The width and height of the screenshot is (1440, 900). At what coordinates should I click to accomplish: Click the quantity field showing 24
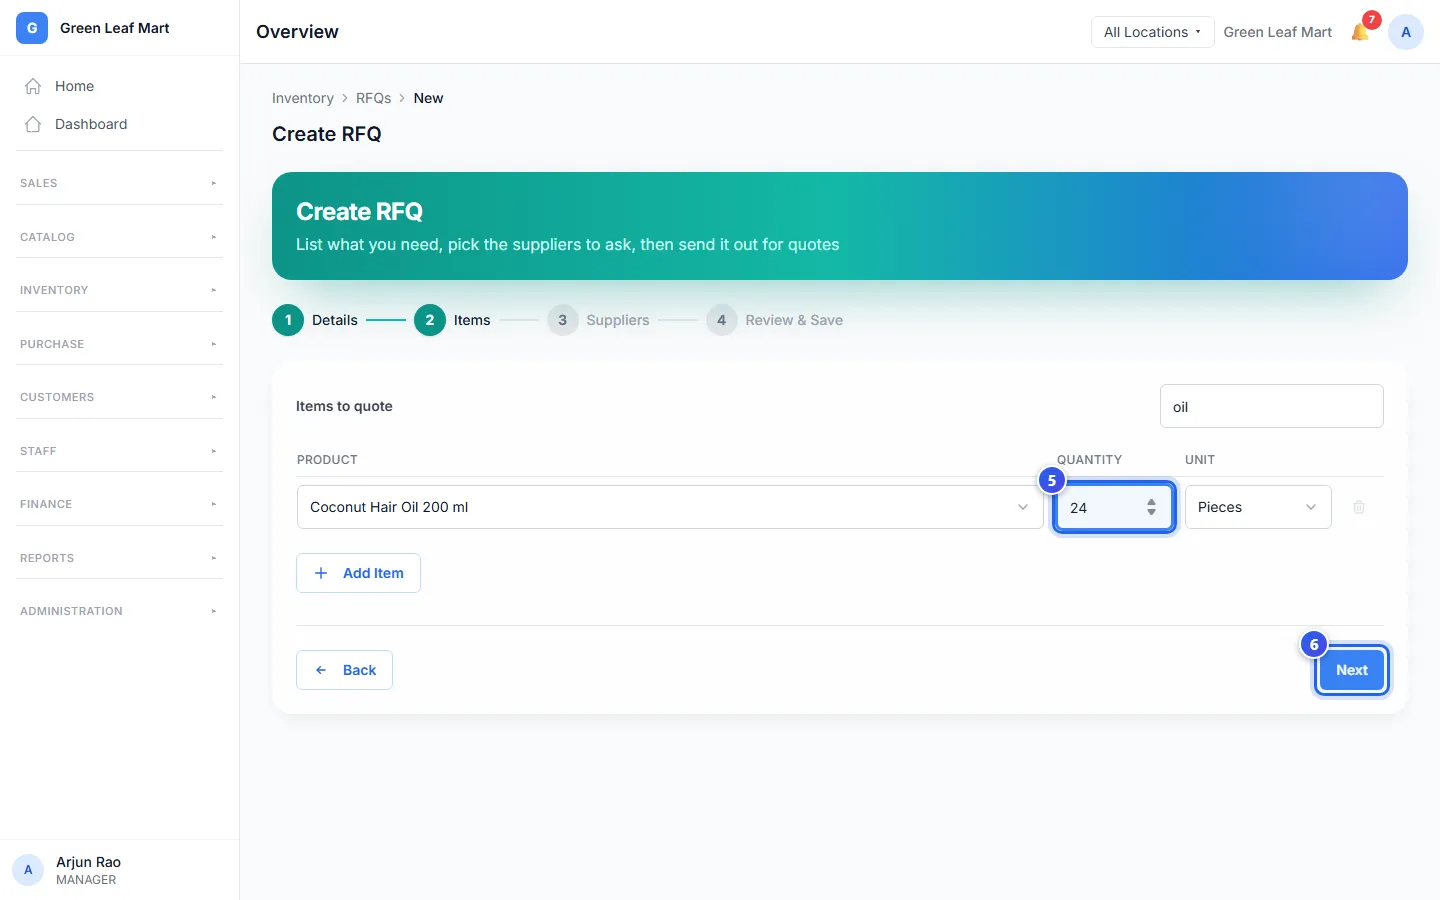click(1113, 507)
